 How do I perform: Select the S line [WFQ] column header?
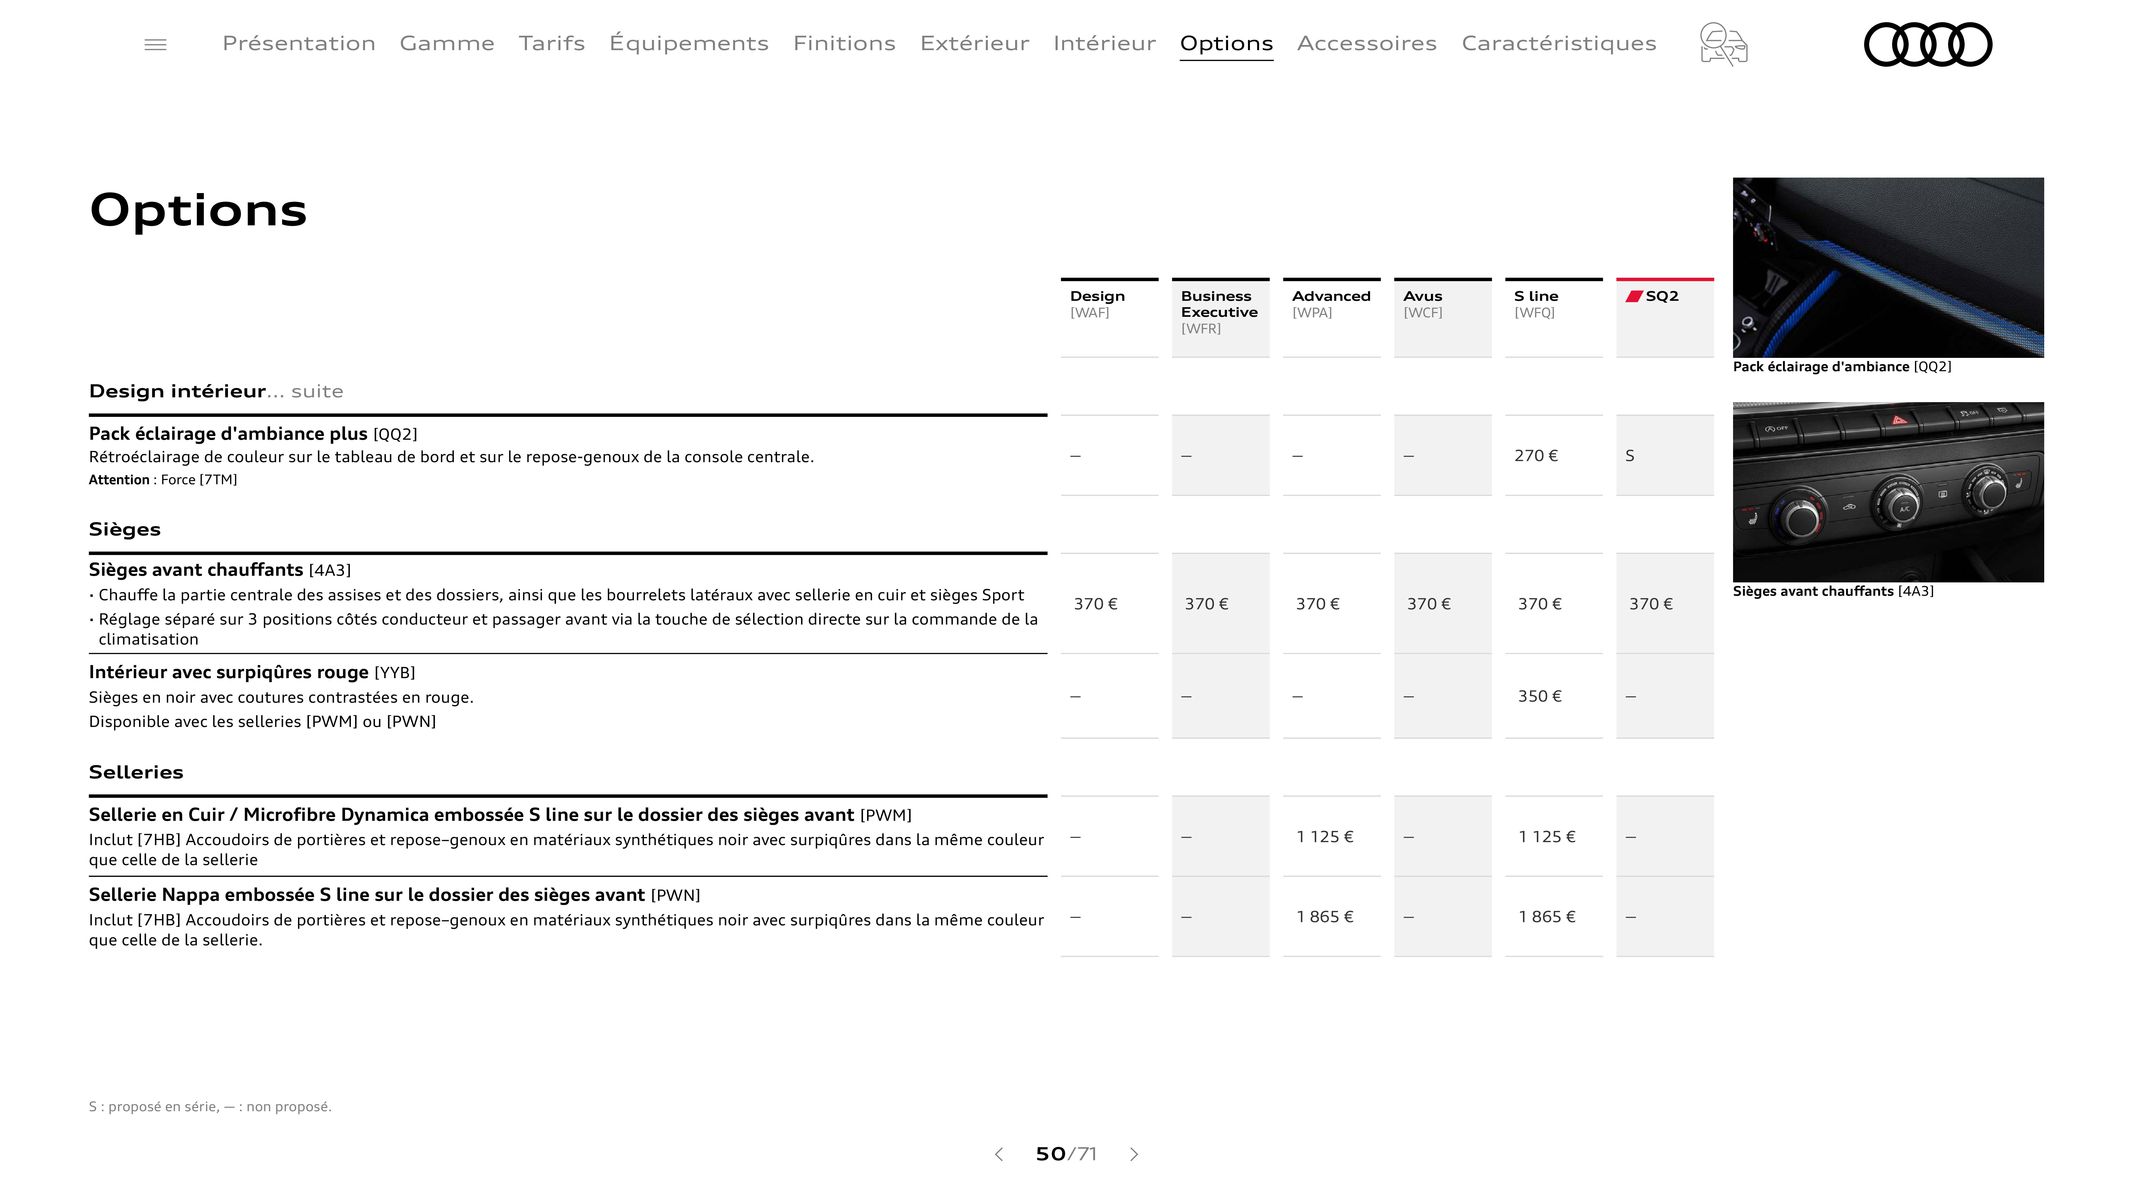pos(1553,317)
